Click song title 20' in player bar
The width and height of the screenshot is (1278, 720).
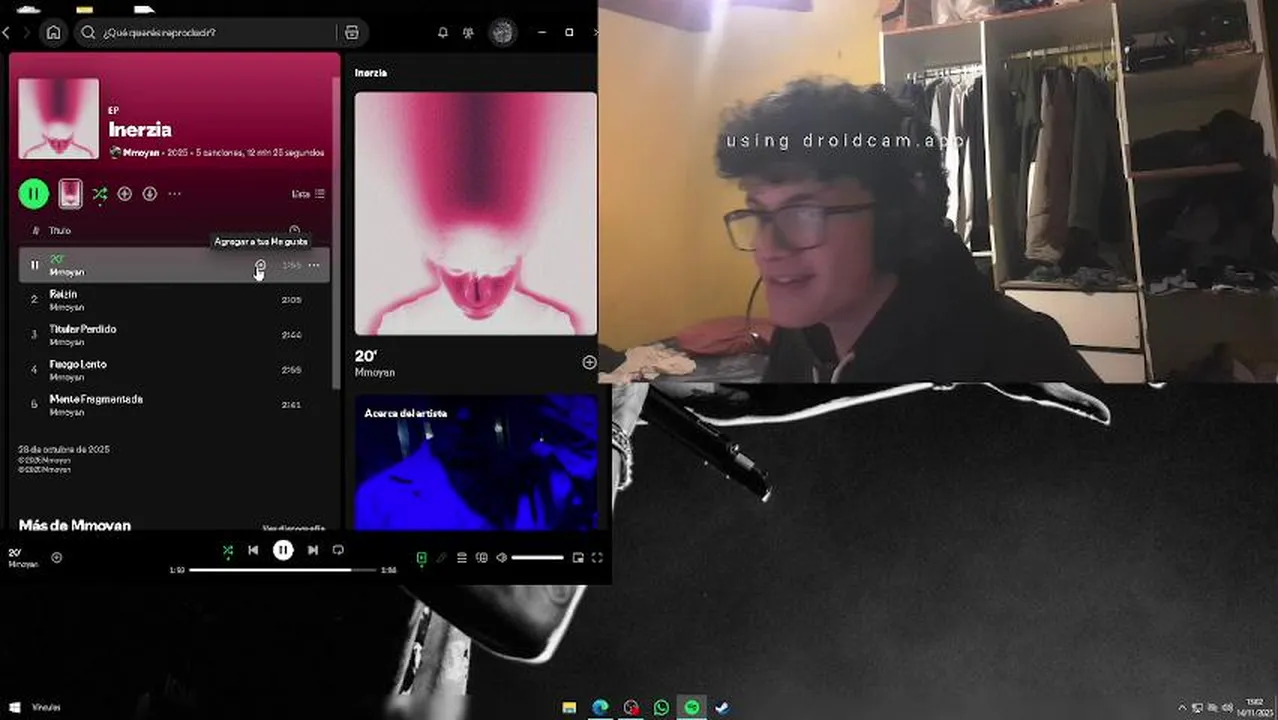point(14,552)
